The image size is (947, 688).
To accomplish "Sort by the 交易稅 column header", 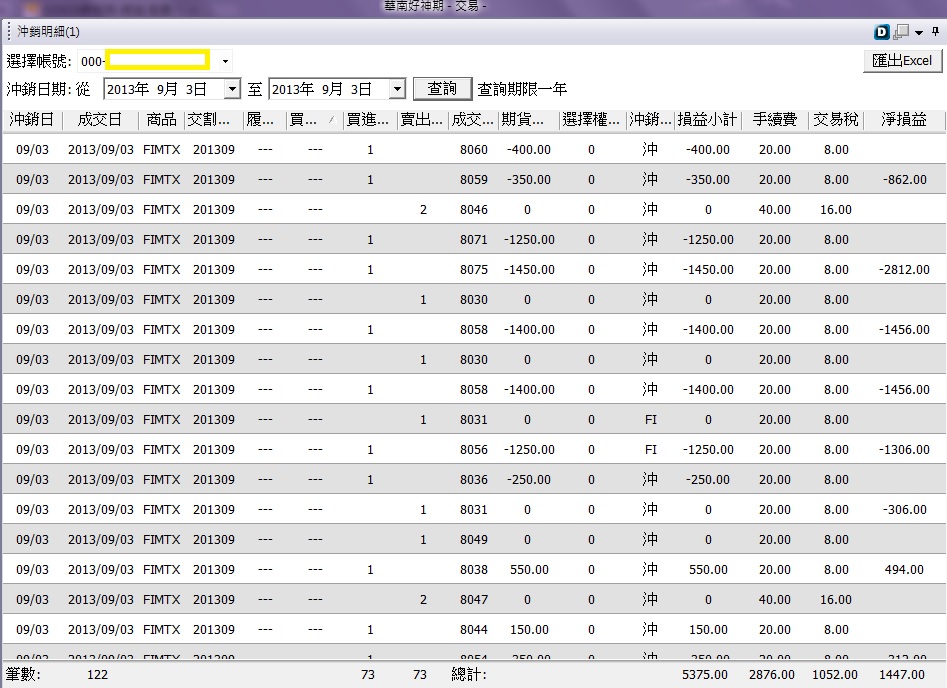I will (x=836, y=120).
